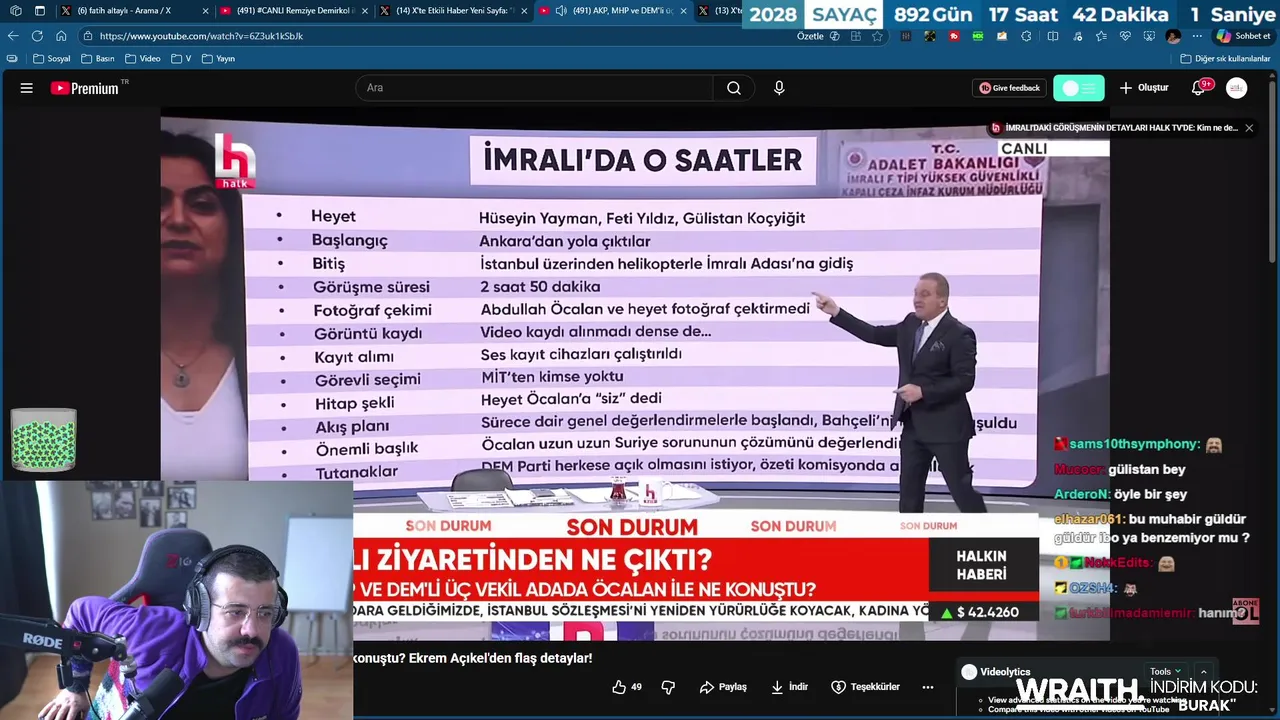Toggle the green switch beside Give feedback

pyautogui.click(x=1079, y=88)
